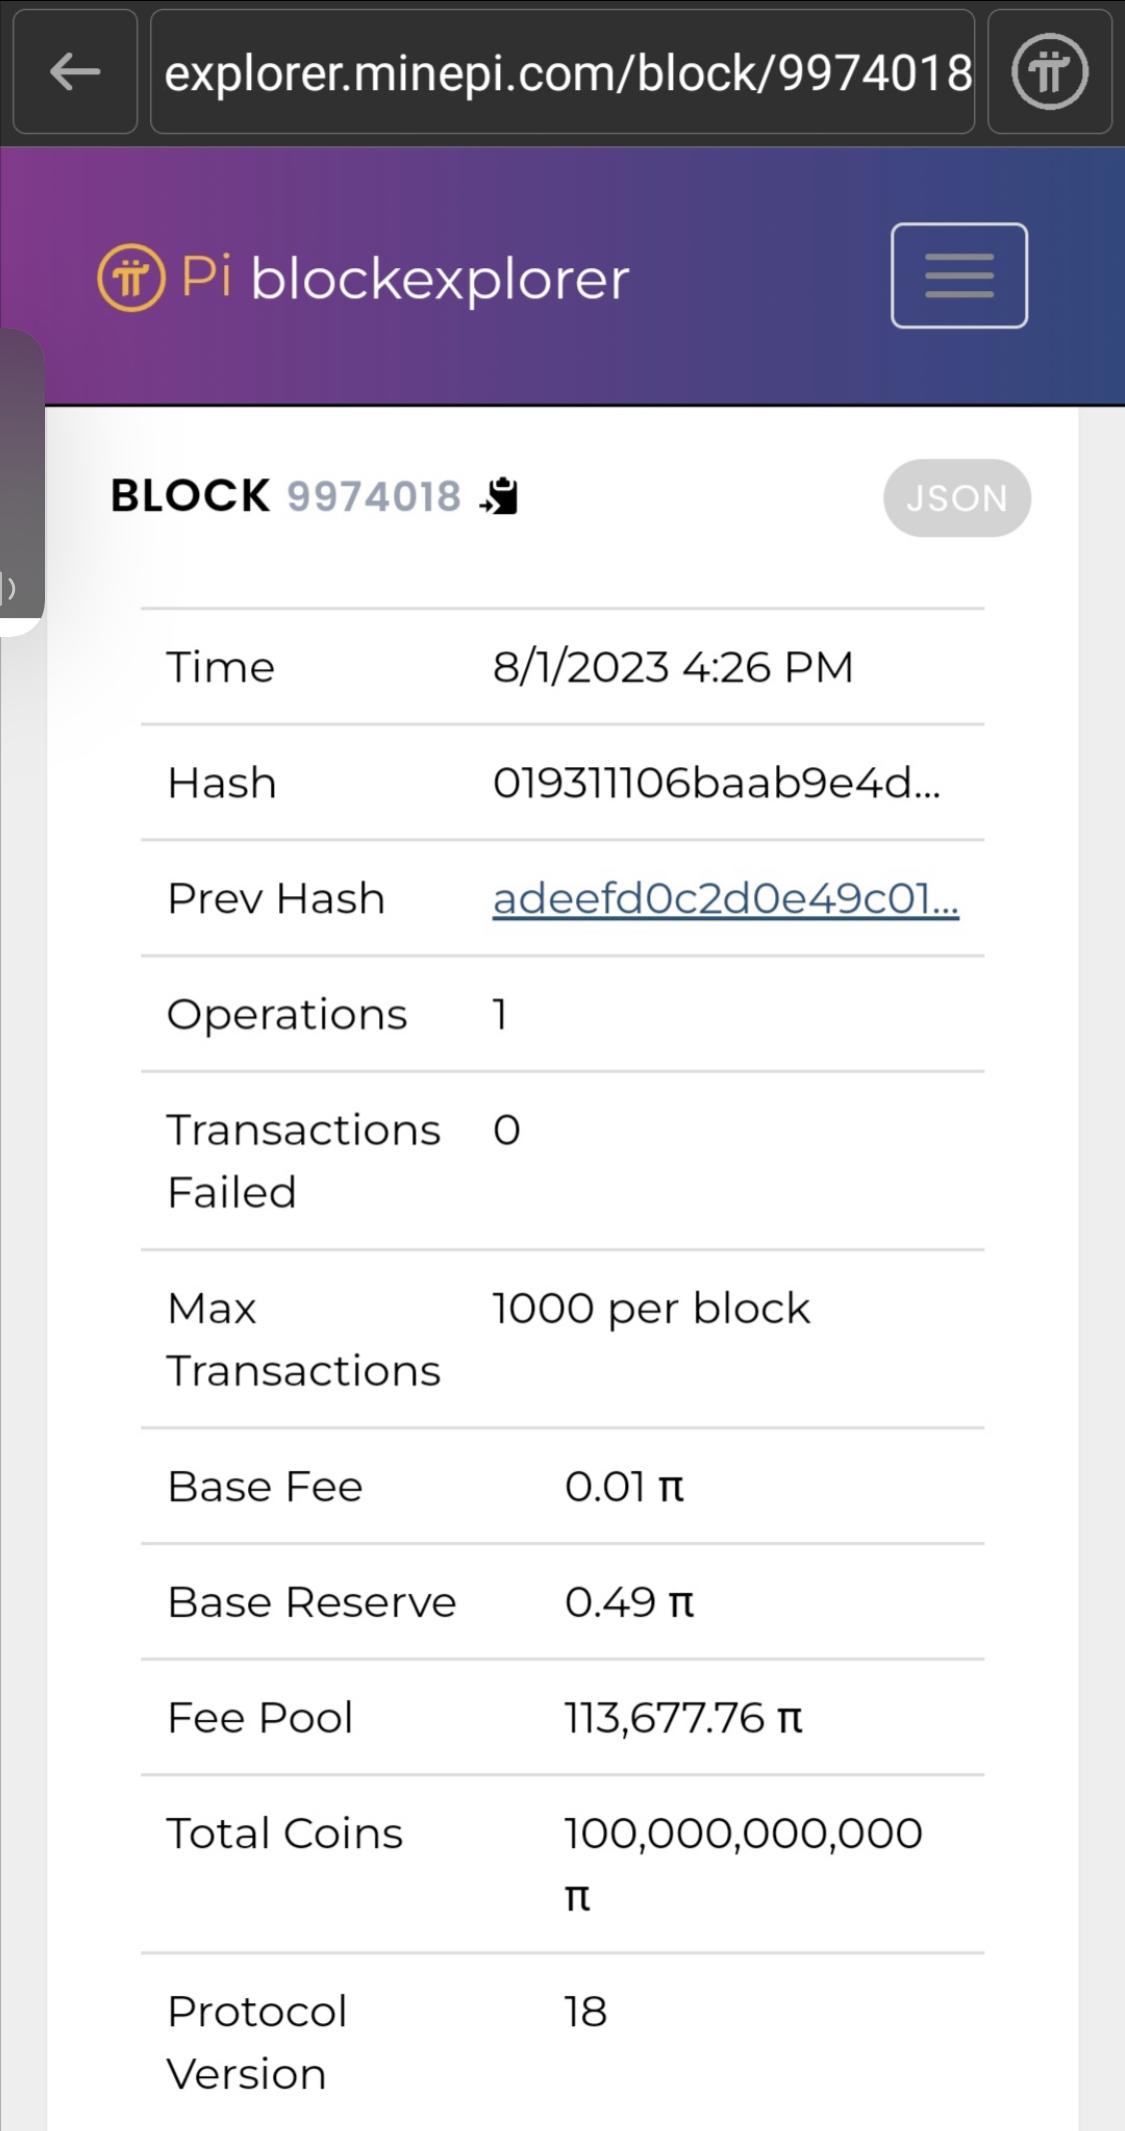Tap the Base Reserve 0.49 value

pyautogui.click(x=628, y=1602)
